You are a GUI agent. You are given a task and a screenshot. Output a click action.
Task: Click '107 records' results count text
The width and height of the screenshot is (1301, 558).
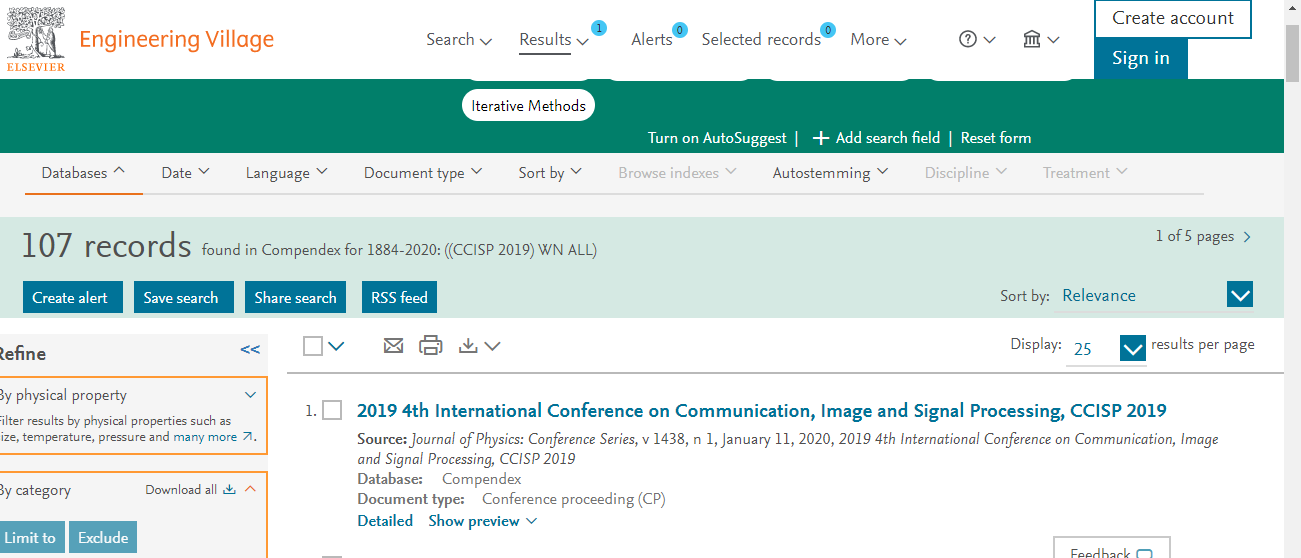[106, 245]
